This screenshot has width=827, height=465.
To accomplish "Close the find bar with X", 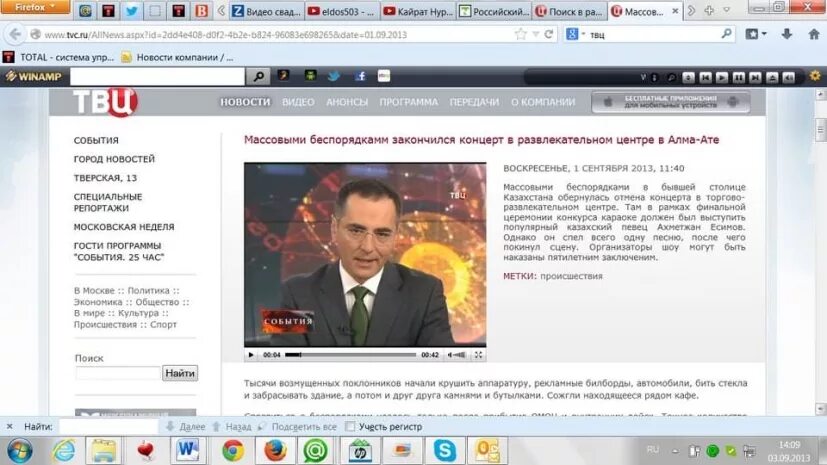I will pos(9,427).
